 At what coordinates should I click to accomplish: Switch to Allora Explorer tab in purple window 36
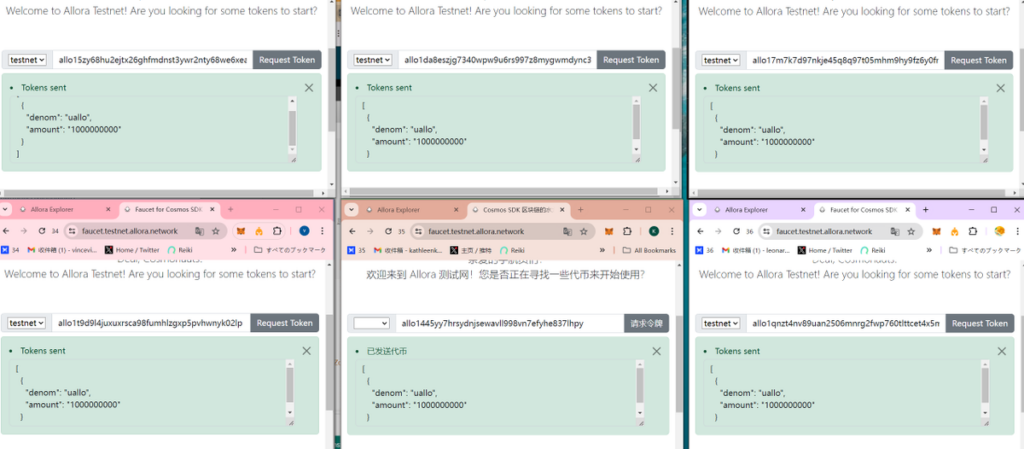click(761, 209)
